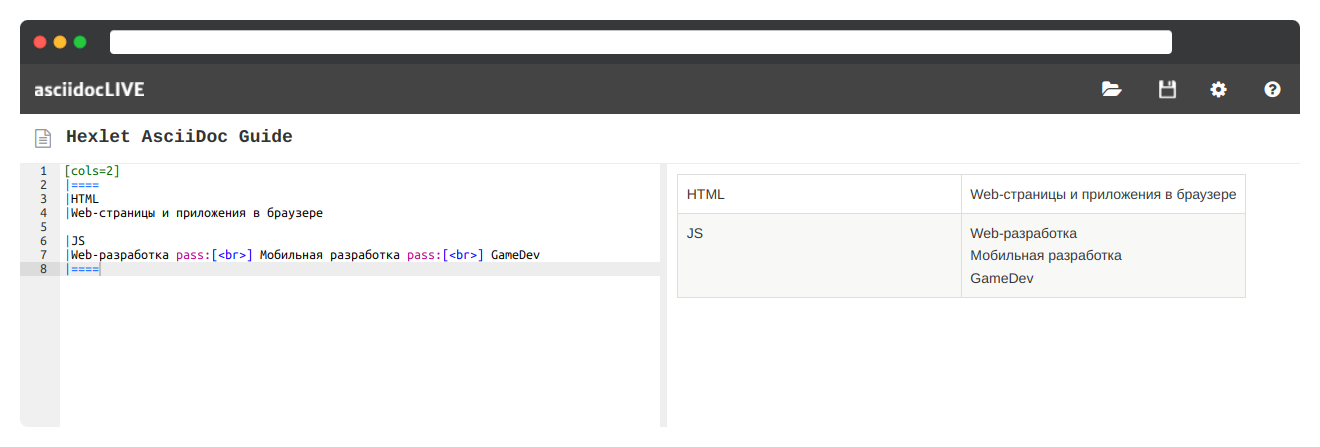
Task: Open settings via the gear icon
Action: point(1218,89)
